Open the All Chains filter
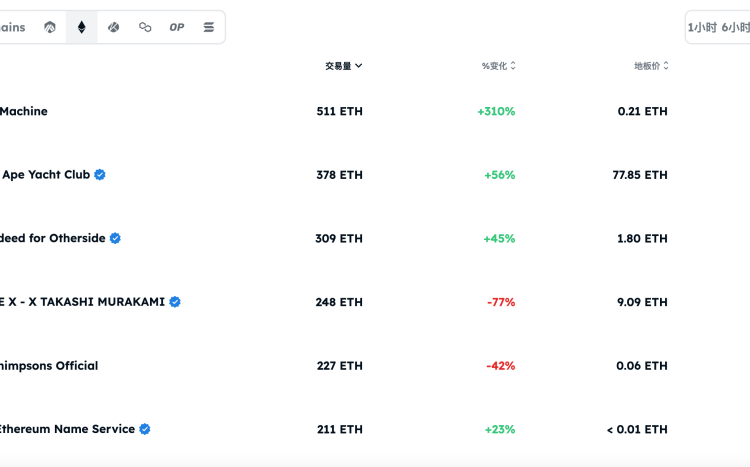Screen dimensions: 750x467 (13, 27)
